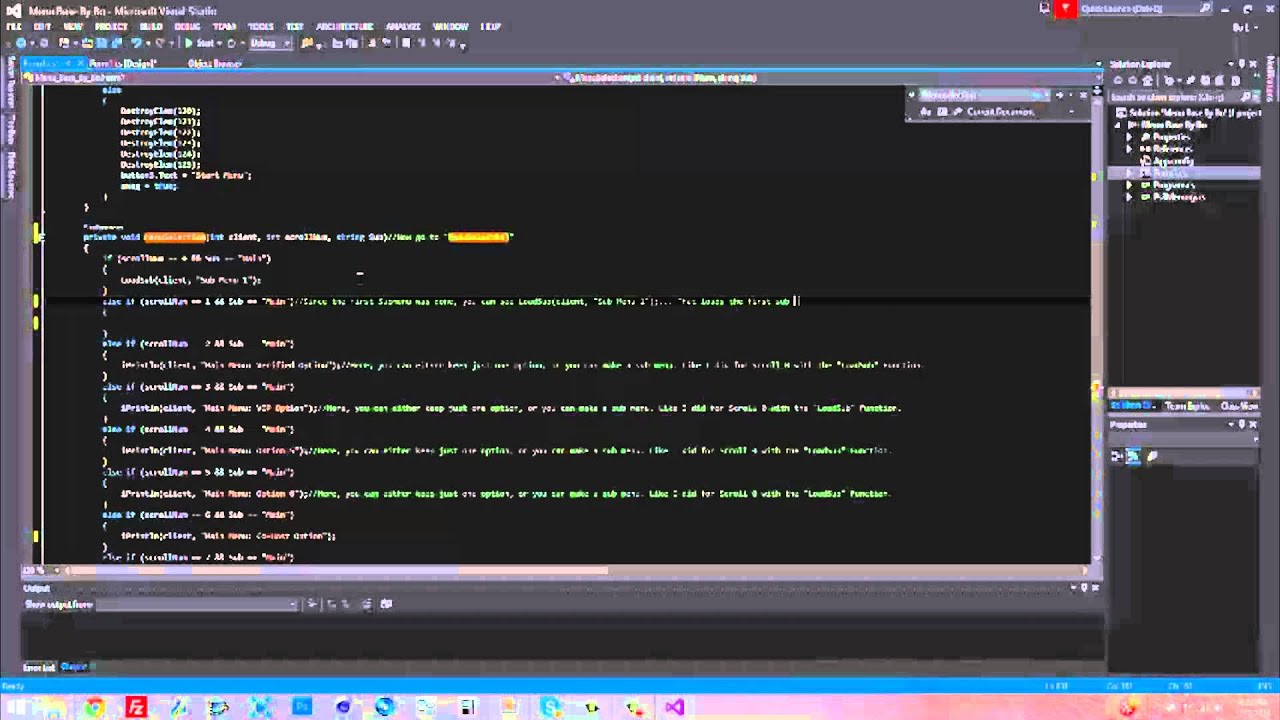Expand the Properties node in Solution Explorer

coord(1130,137)
